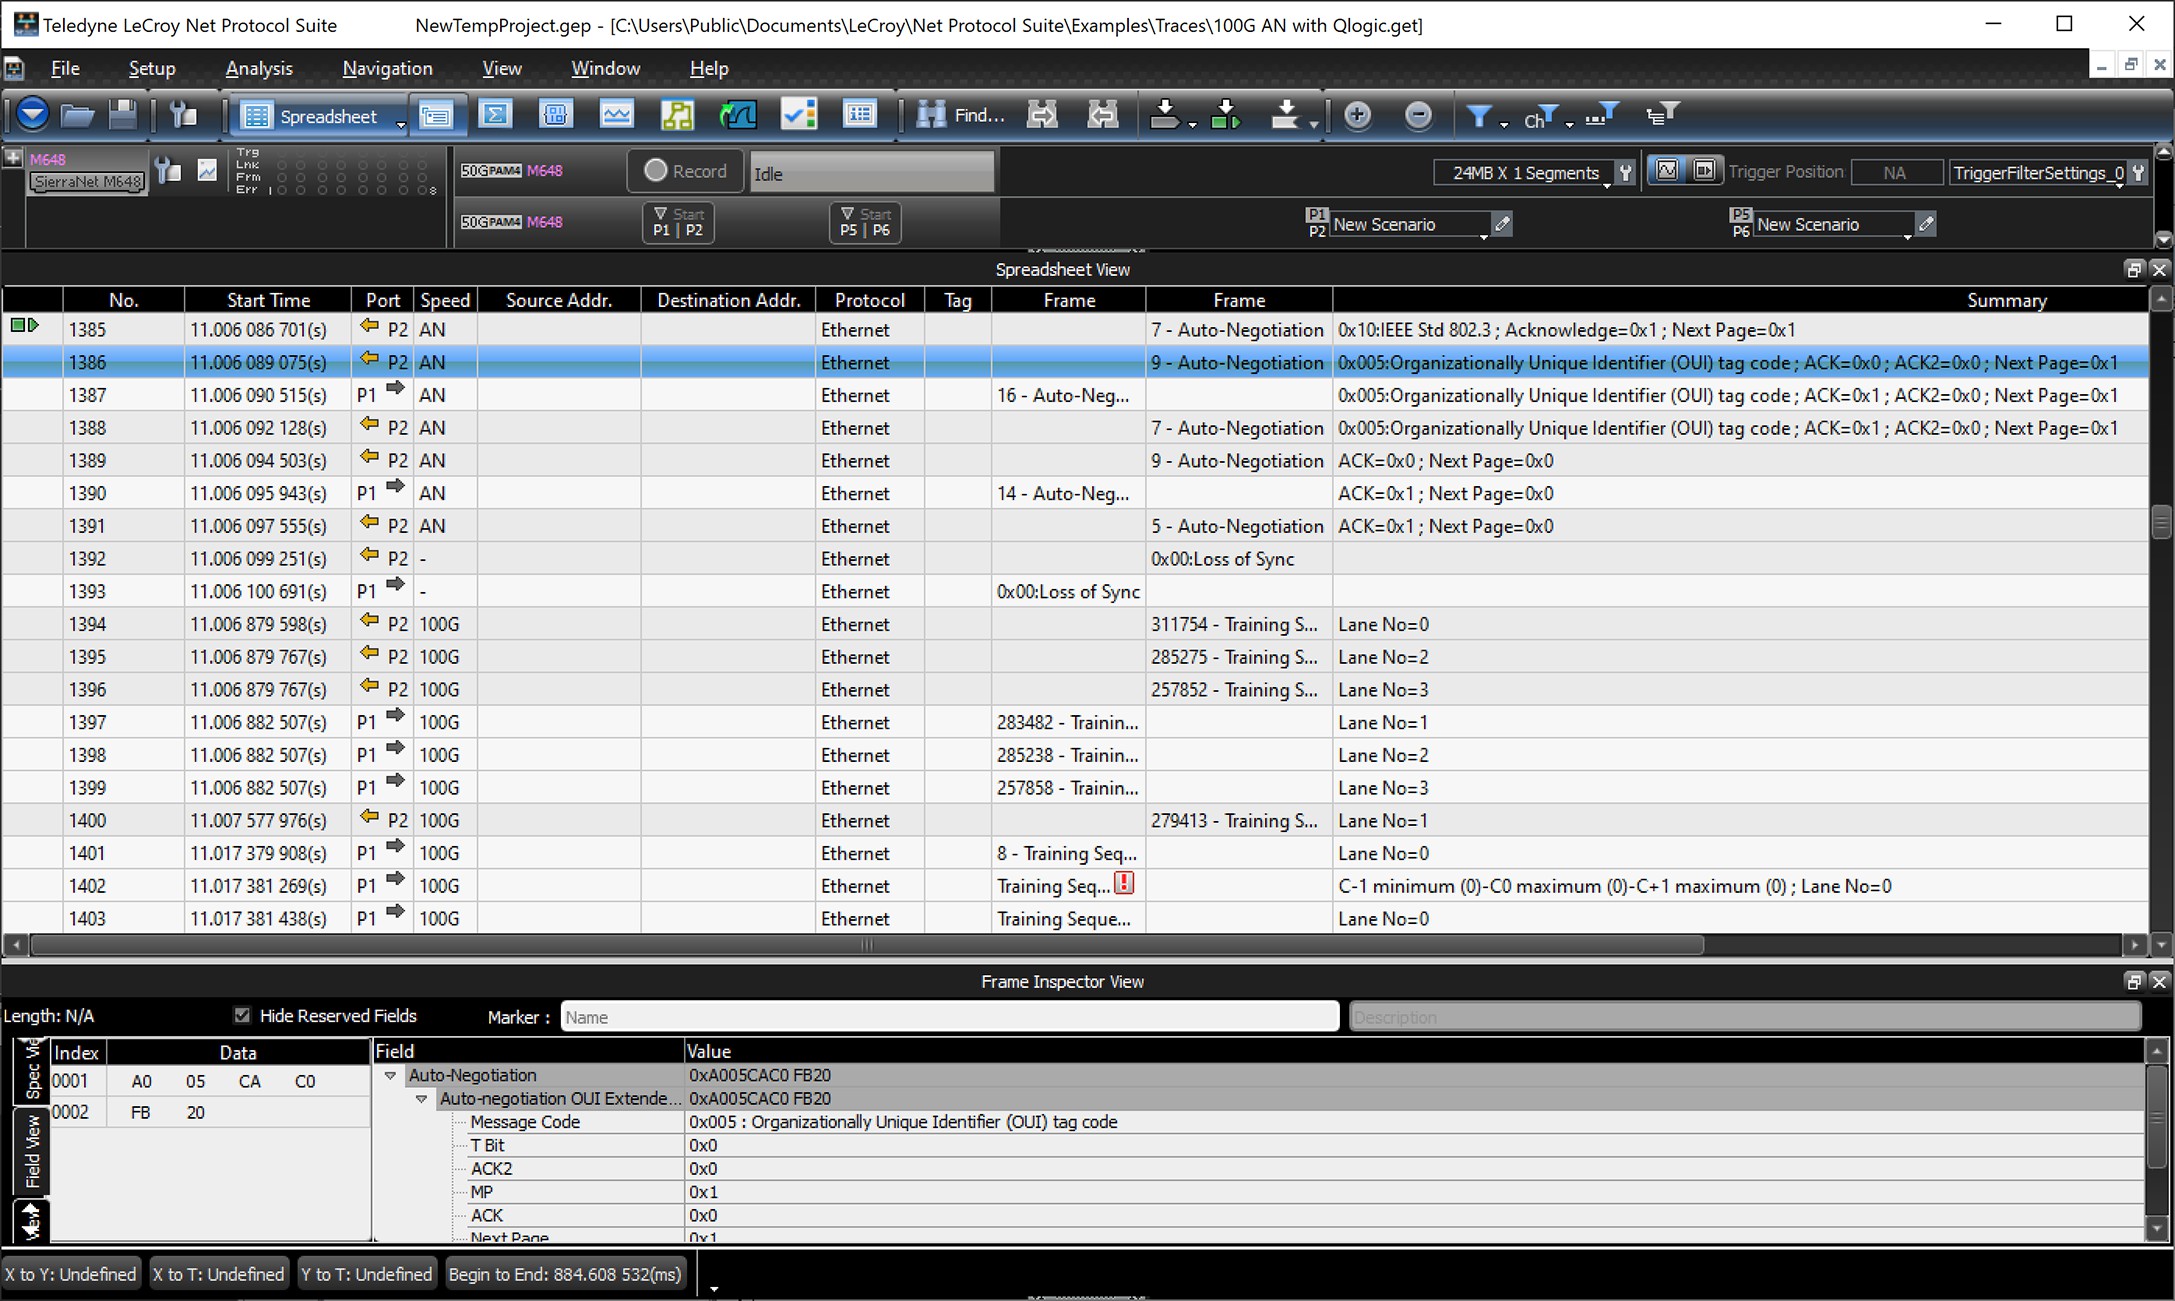The height and width of the screenshot is (1301, 2175).
Task: Click the SierraNet M648 device button
Action: 87,181
